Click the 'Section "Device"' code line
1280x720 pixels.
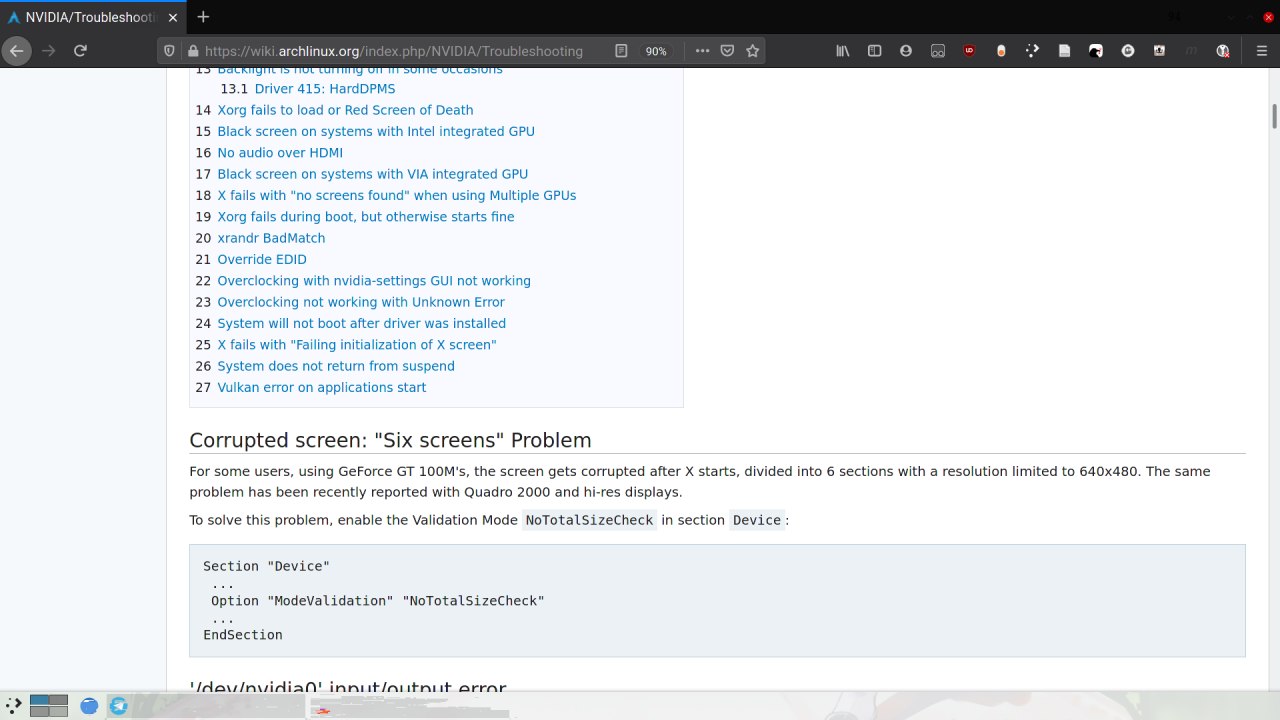click(x=266, y=566)
